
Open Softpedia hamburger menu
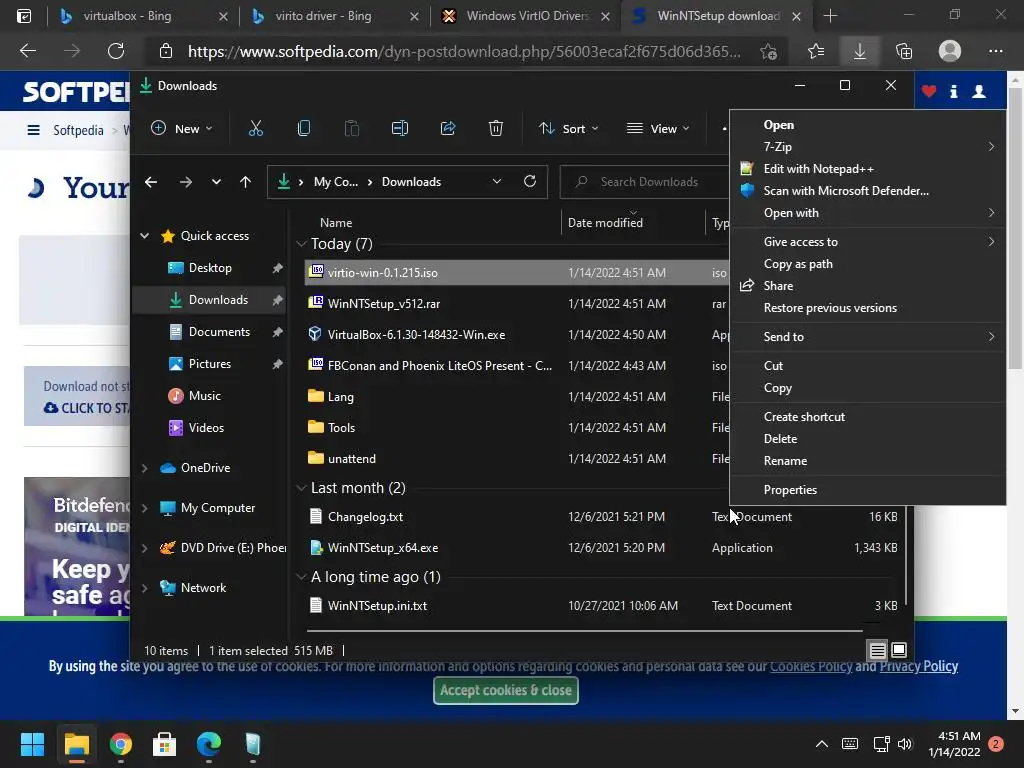[33, 130]
